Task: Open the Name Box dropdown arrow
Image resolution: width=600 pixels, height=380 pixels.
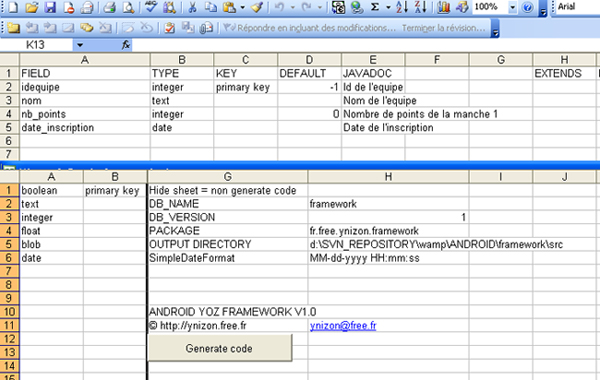Action: click(80, 45)
